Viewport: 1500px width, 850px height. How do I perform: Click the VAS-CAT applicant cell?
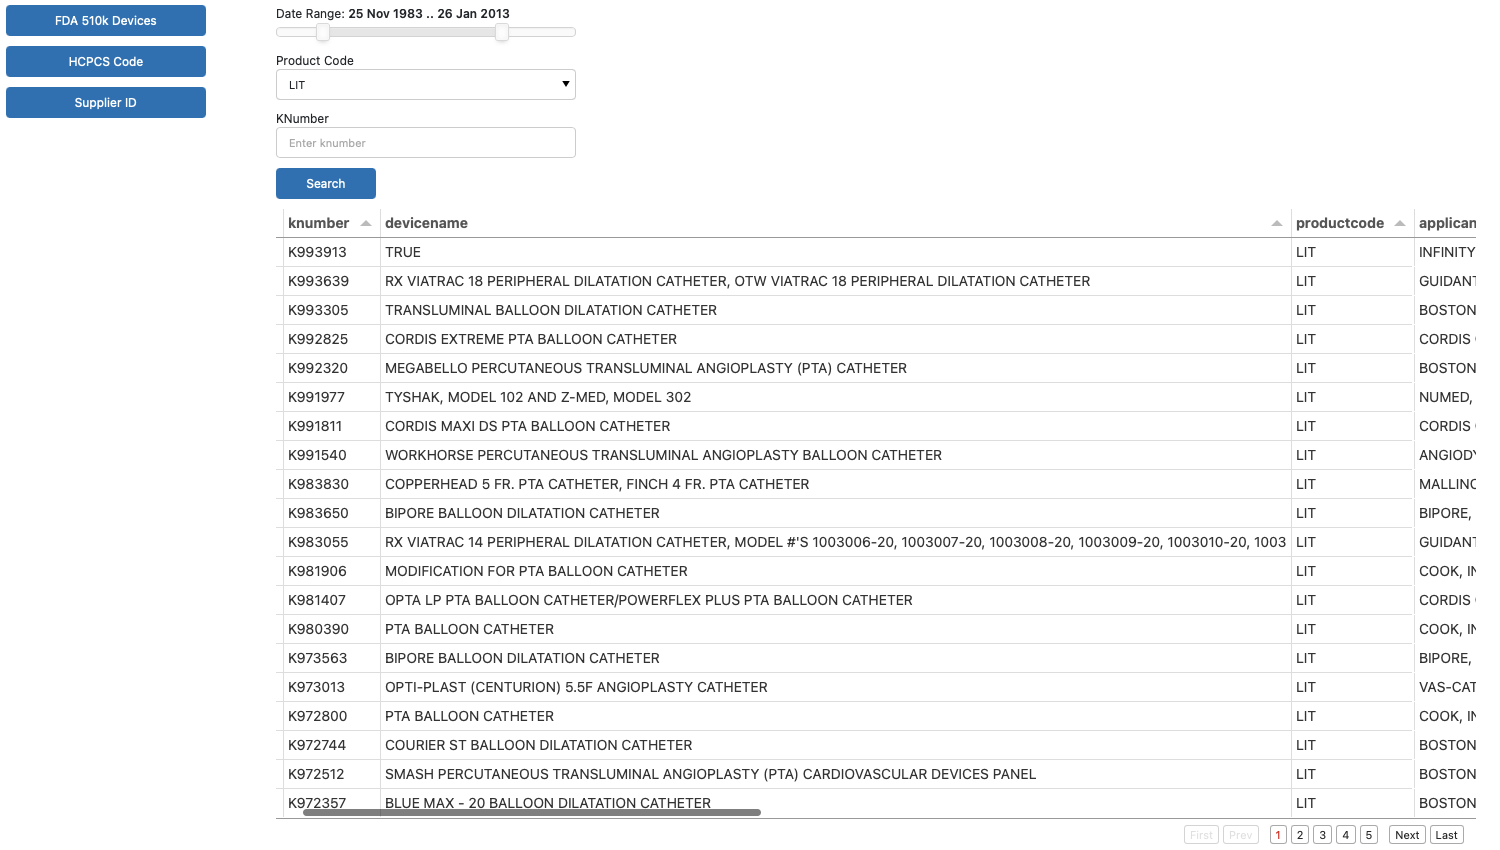(1446, 687)
